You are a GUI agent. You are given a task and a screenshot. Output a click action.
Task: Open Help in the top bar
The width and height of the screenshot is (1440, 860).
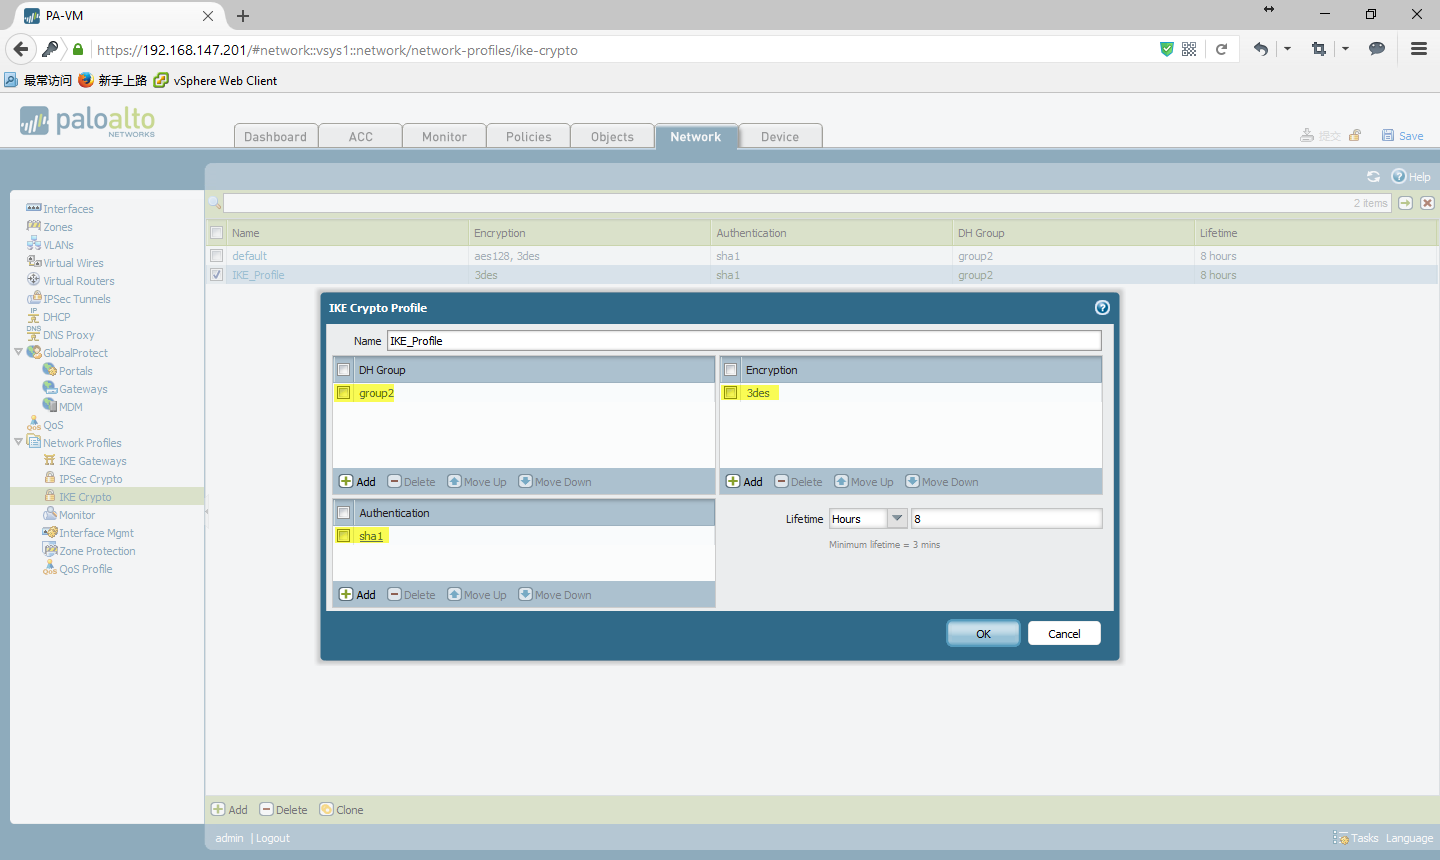1411,176
